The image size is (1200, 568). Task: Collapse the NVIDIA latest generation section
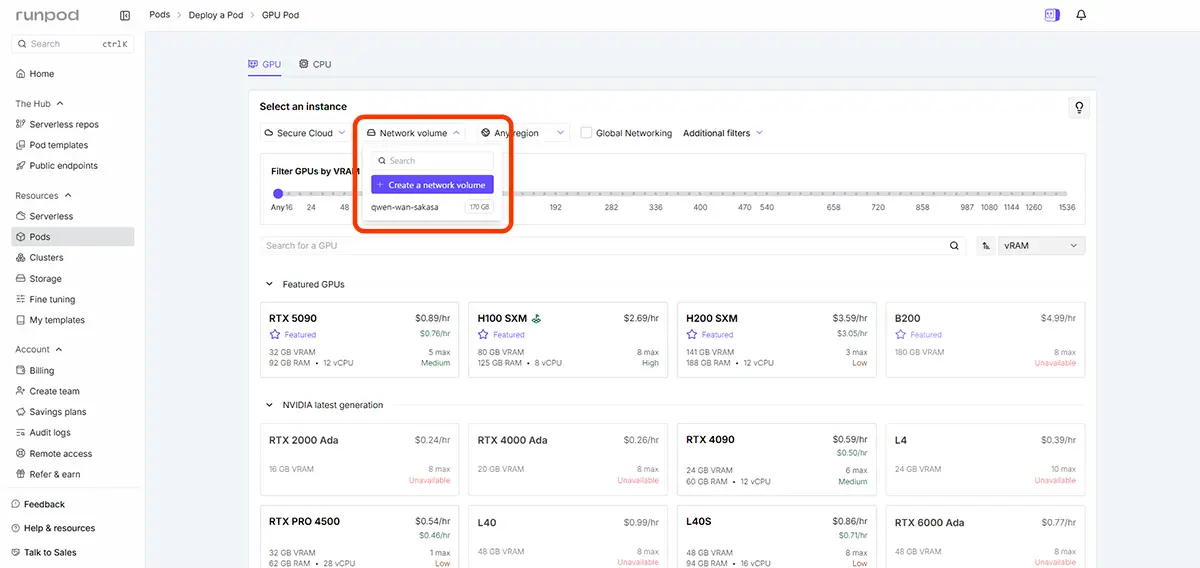[269, 405]
